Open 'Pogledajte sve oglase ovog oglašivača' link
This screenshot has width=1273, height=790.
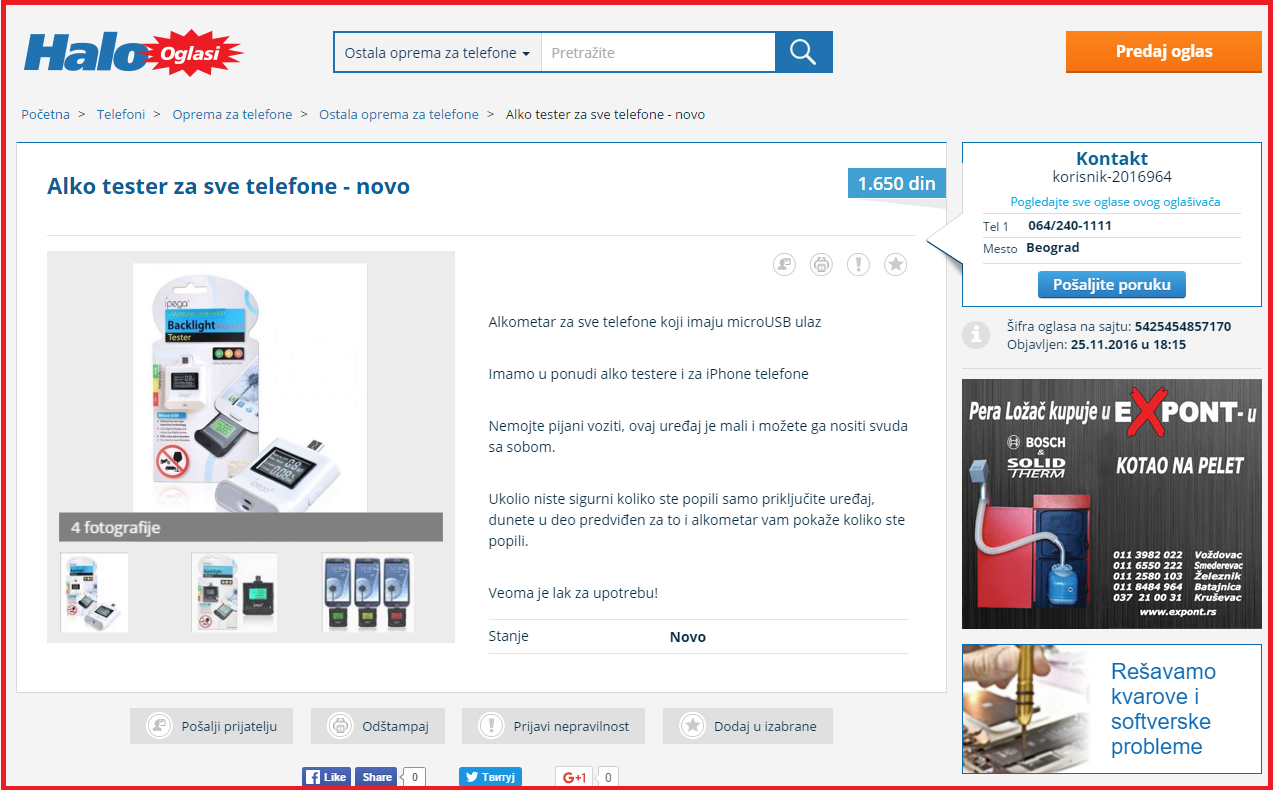(1115, 201)
